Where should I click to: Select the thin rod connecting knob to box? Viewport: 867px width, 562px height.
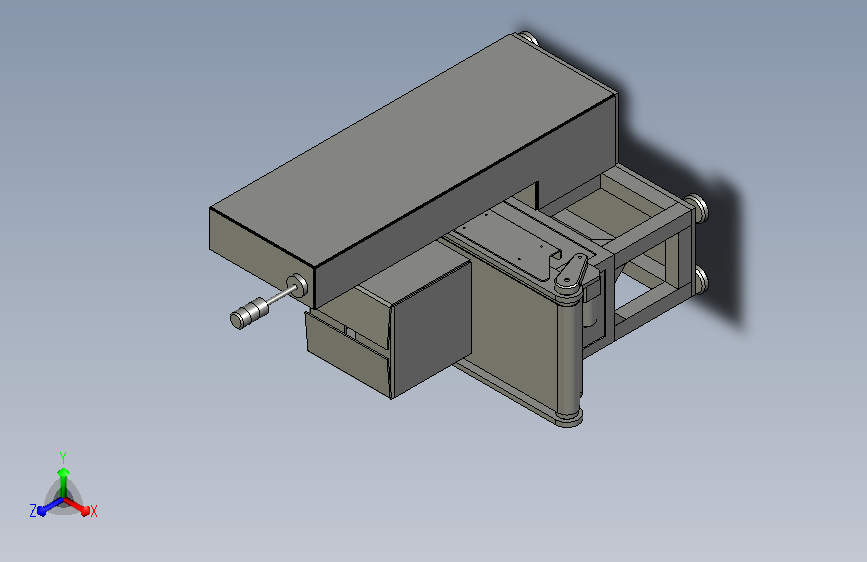(x=281, y=296)
